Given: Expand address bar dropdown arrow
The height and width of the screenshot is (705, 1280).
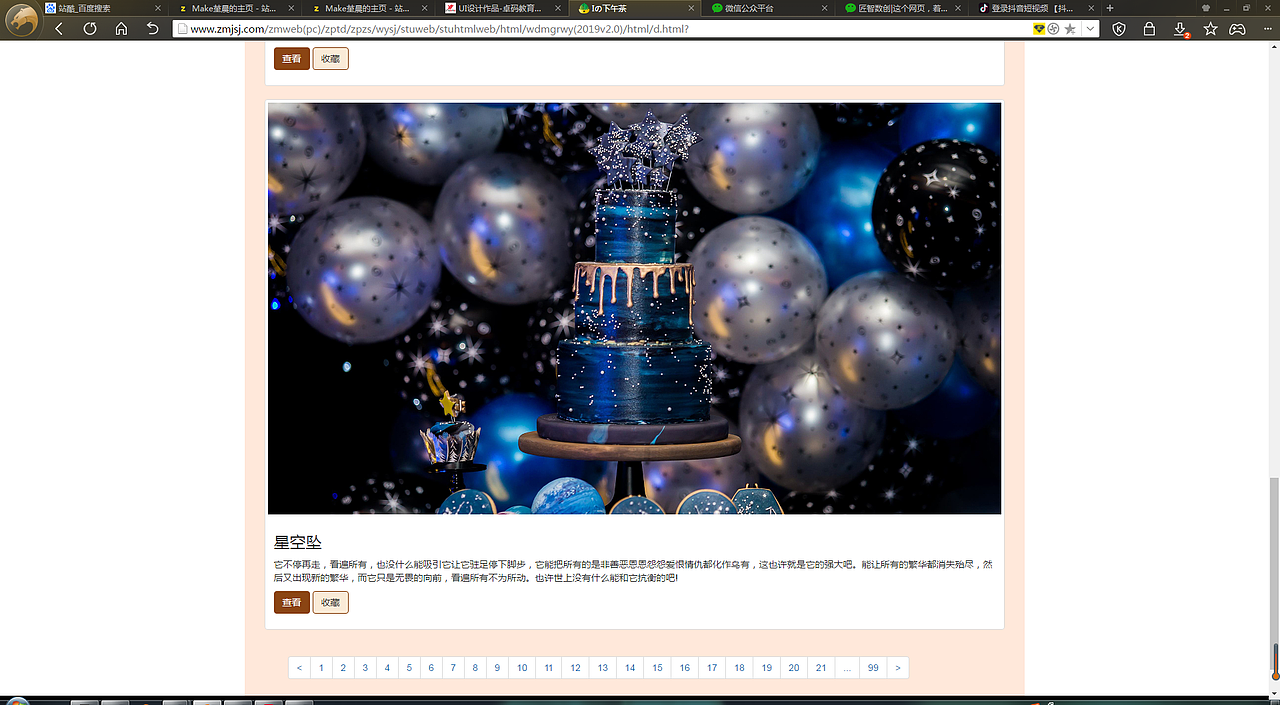Looking at the screenshot, I should click(x=1090, y=29).
